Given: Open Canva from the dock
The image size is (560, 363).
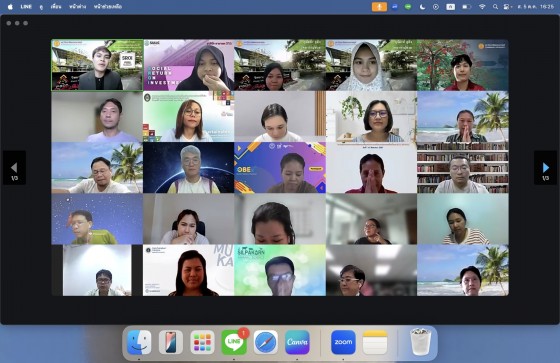Looking at the screenshot, I should pos(297,342).
